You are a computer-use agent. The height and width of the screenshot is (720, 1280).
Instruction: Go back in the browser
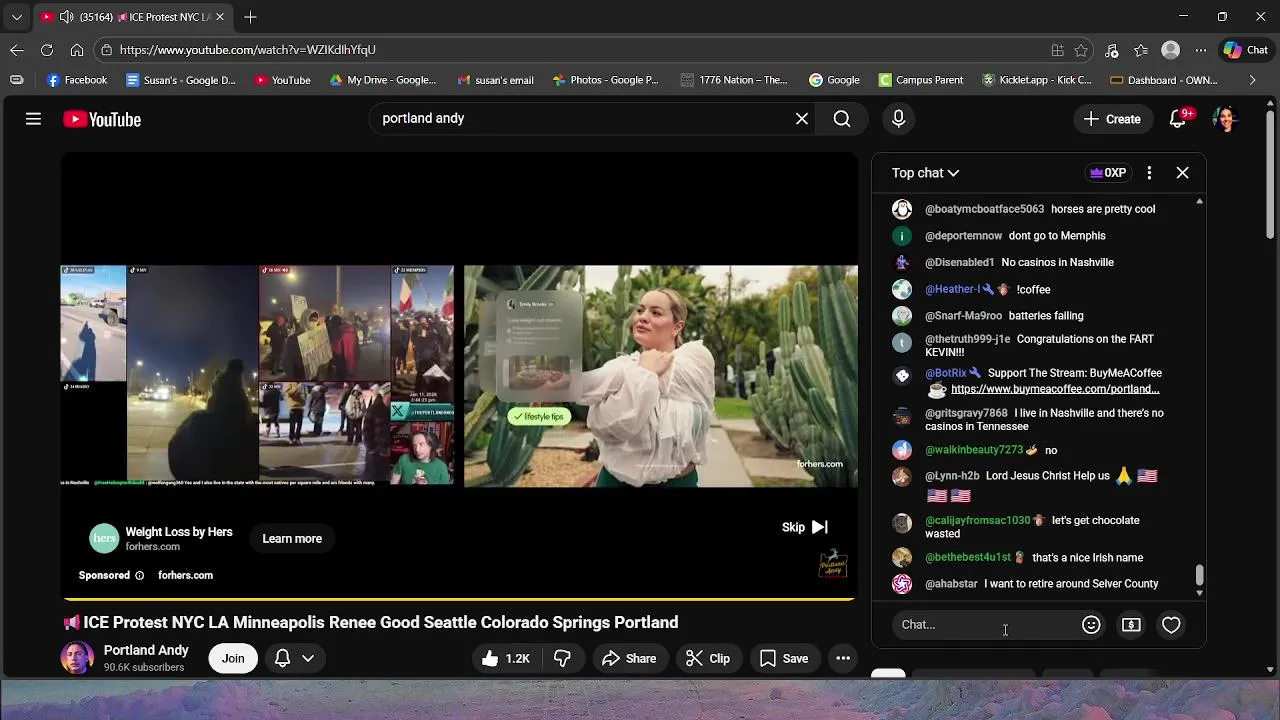(x=17, y=49)
